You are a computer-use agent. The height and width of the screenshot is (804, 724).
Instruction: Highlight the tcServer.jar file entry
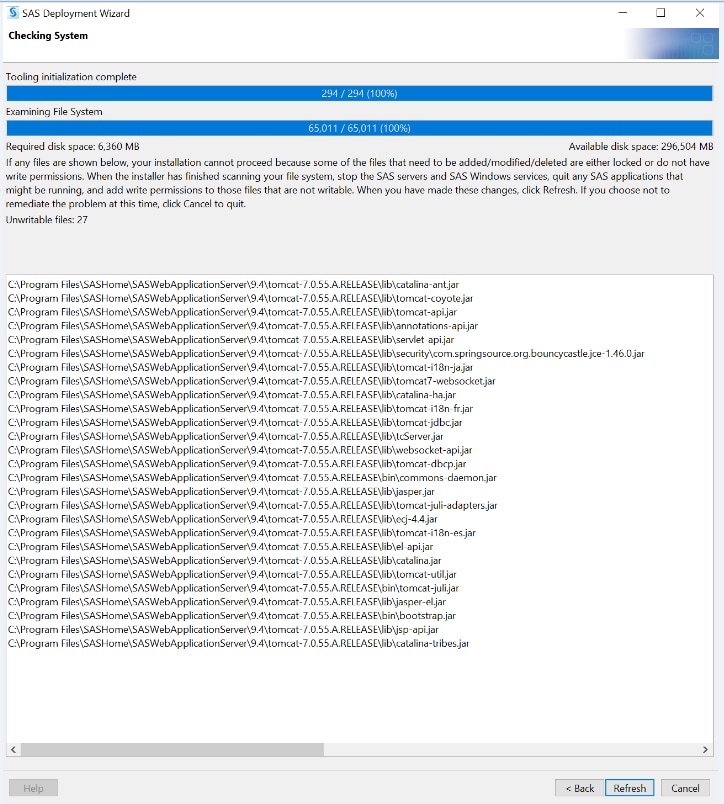(225, 436)
